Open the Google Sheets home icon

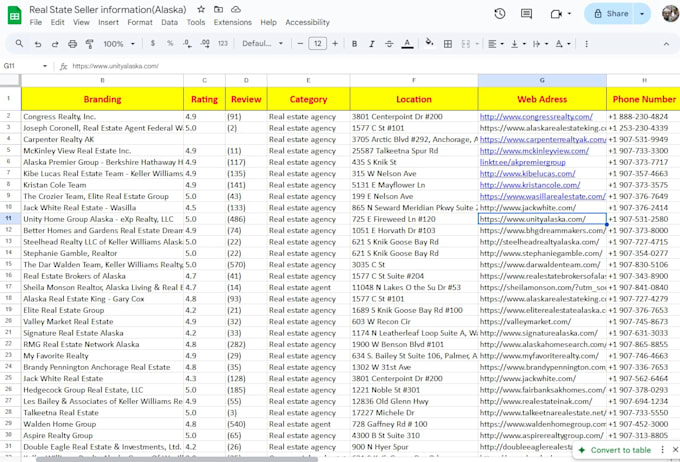(14, 16)
